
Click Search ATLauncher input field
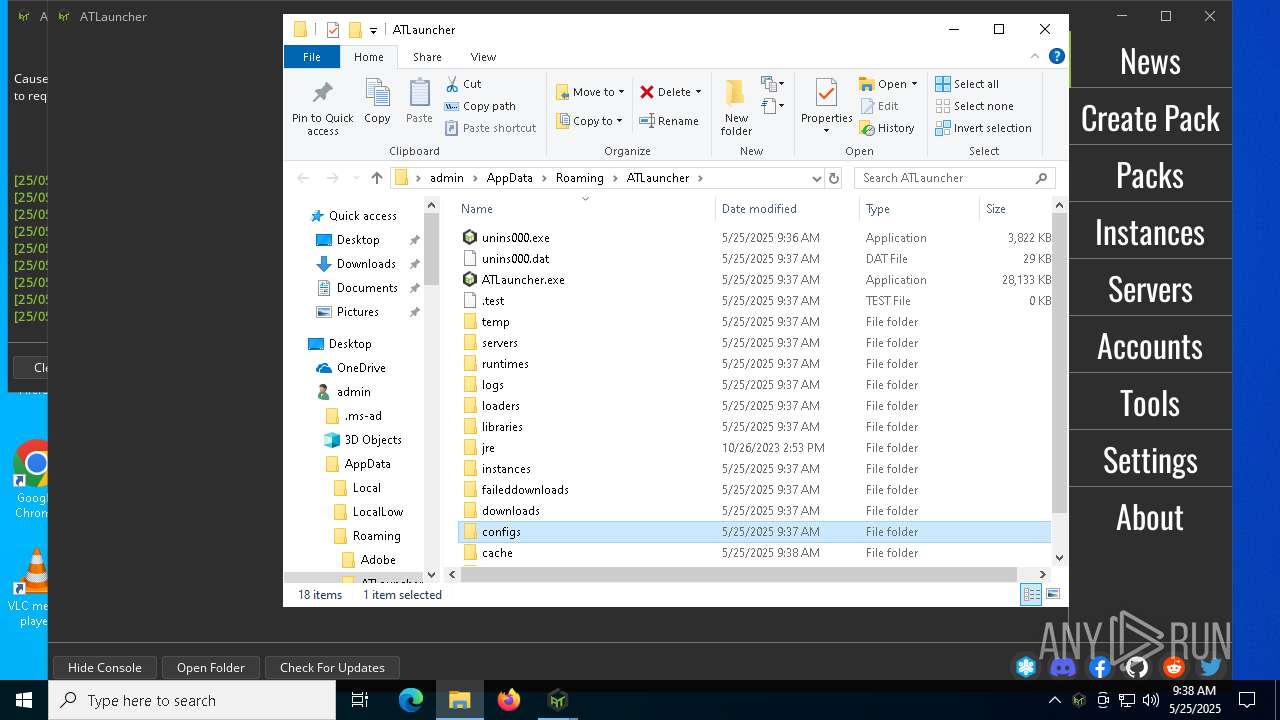955,178
